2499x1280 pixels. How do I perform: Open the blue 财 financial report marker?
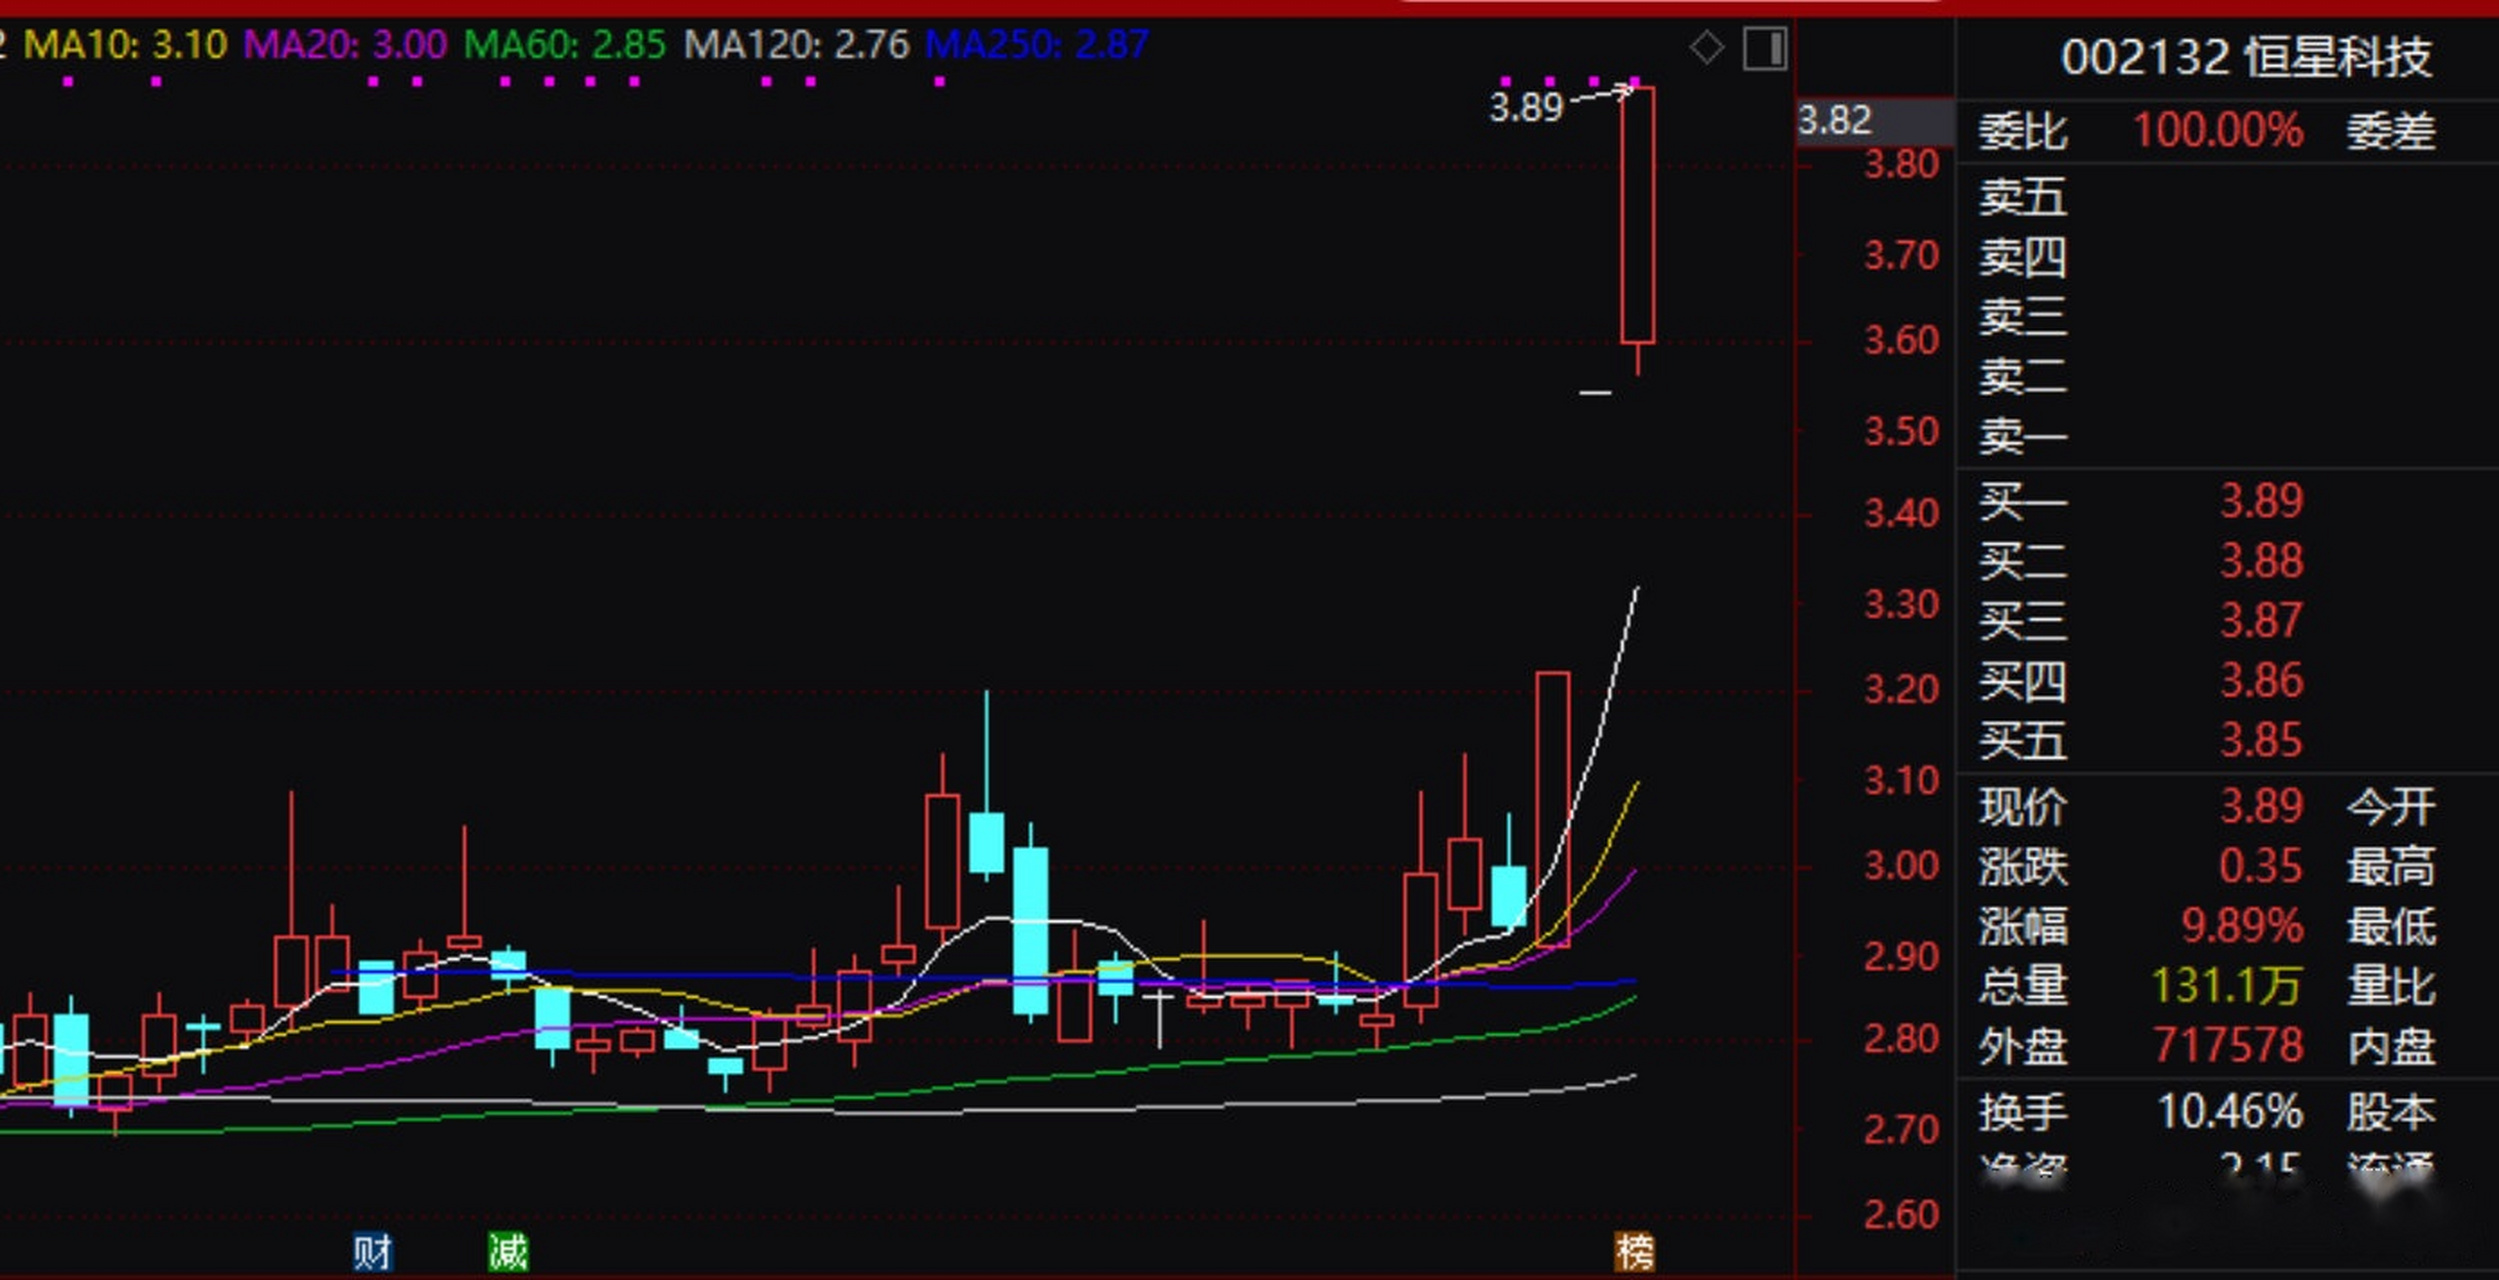[x=372, y=1251]
